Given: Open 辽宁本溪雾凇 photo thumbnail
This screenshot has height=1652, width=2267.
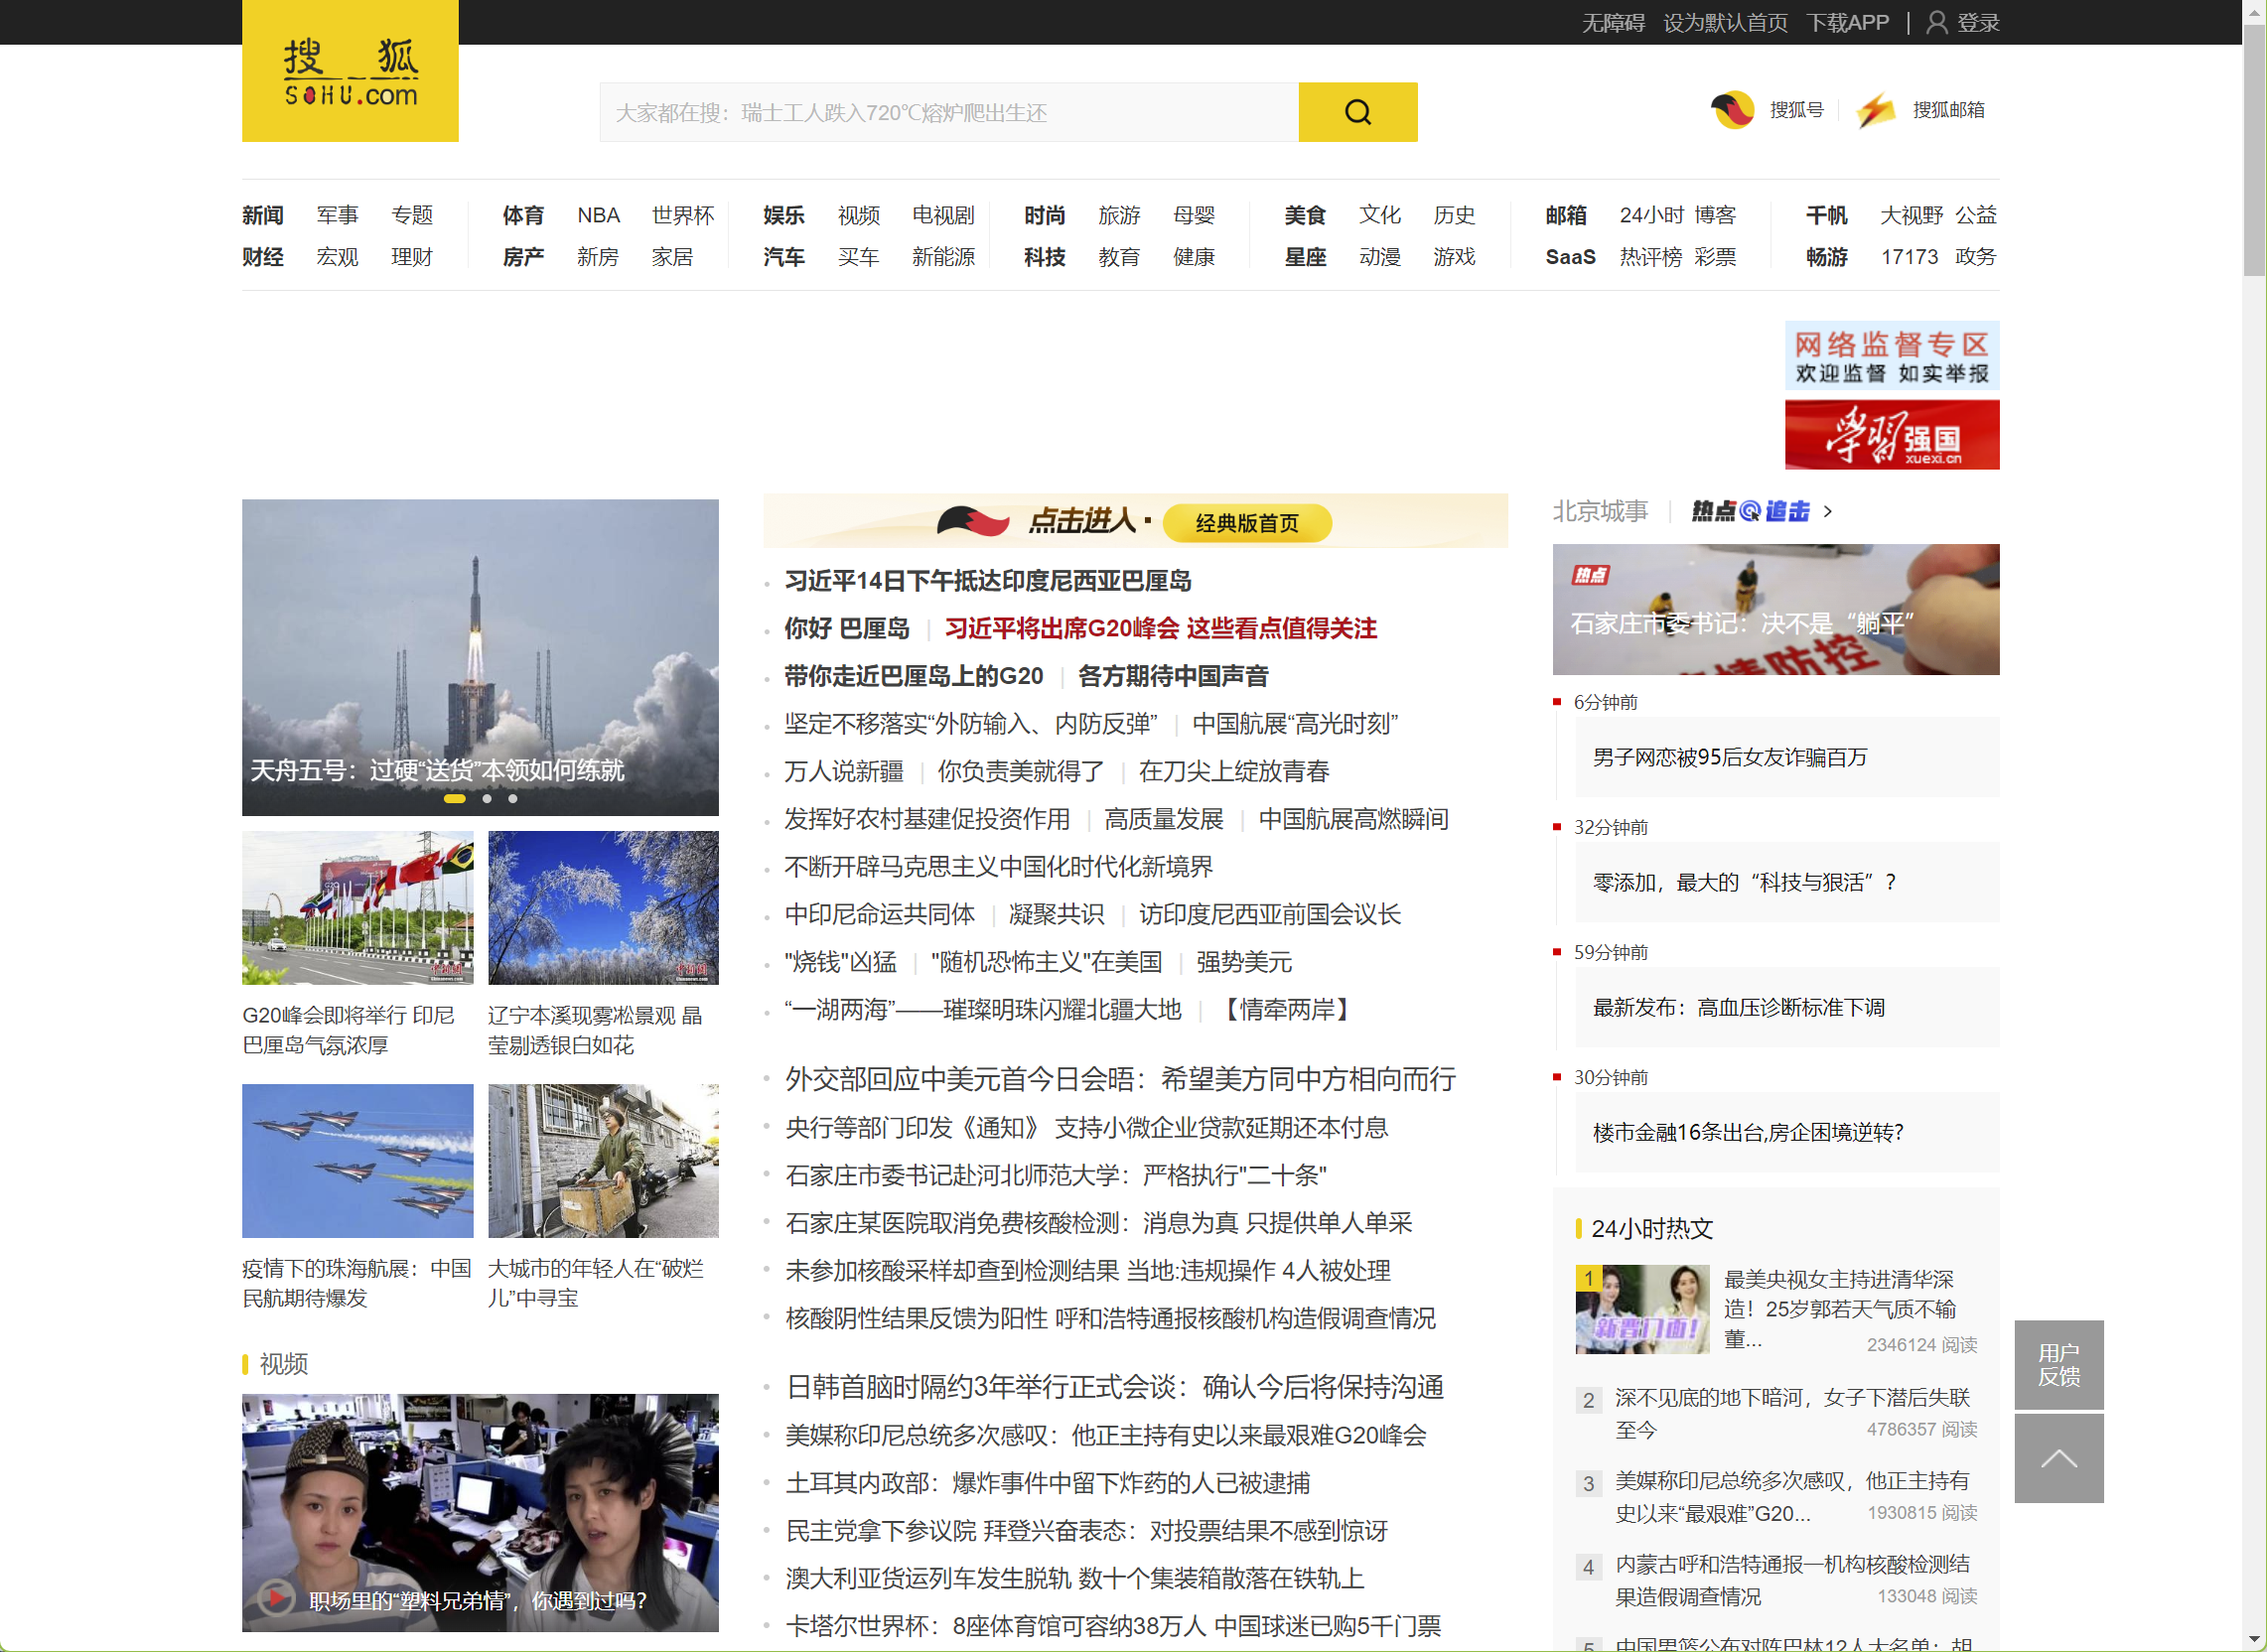Looking at the screenshot, I should 603,907.
